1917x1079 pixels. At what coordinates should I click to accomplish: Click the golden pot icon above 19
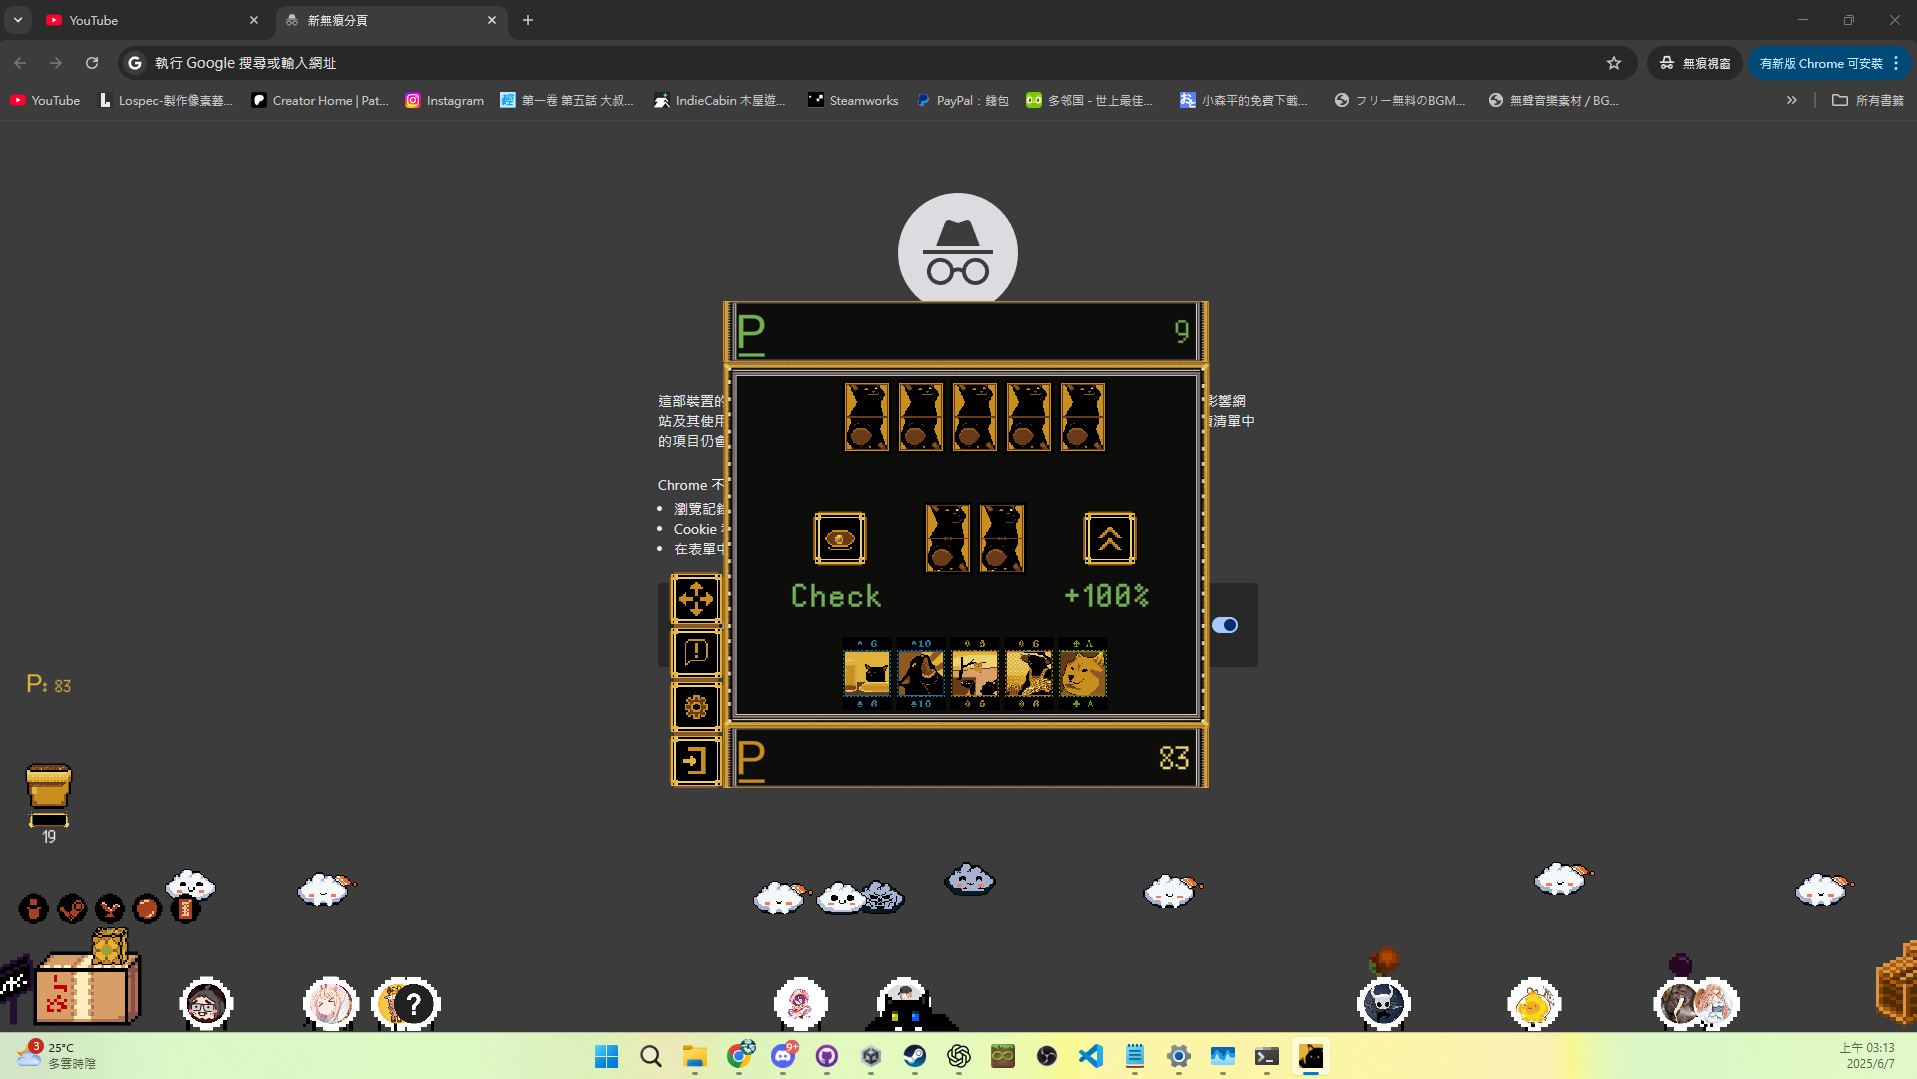point(48,787)
